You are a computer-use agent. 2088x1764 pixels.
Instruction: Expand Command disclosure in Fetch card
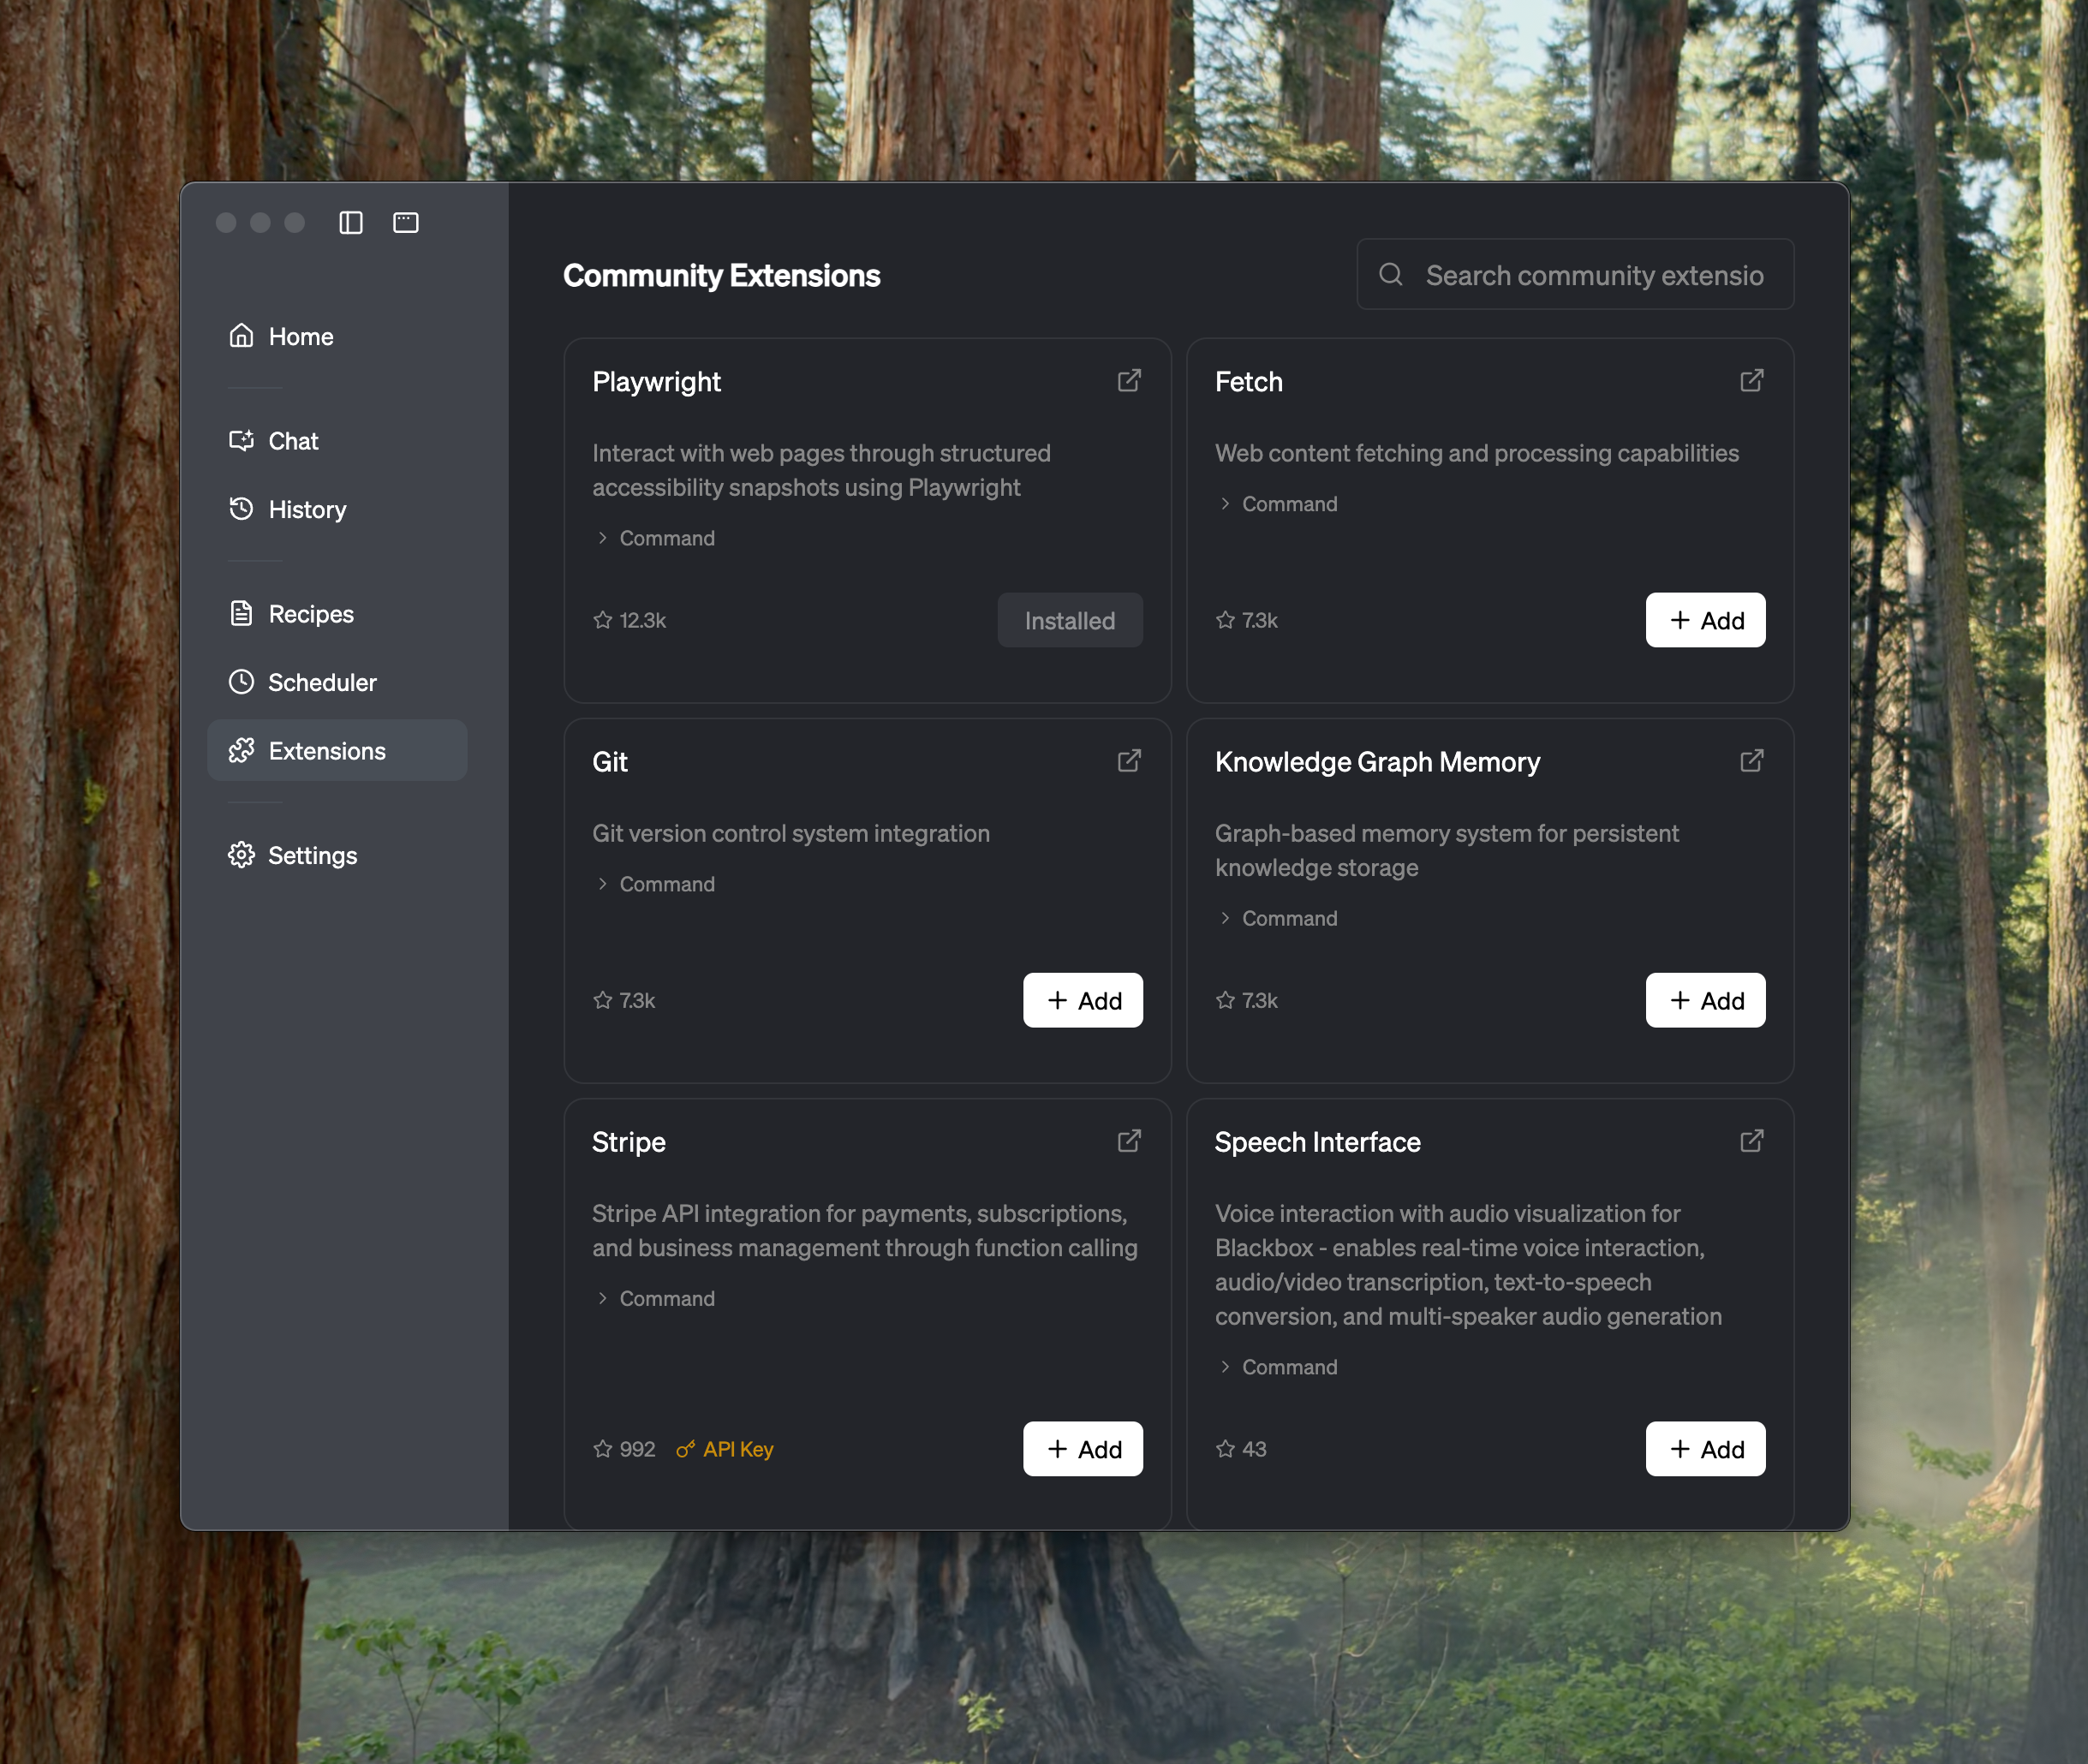click(1278, 504)
